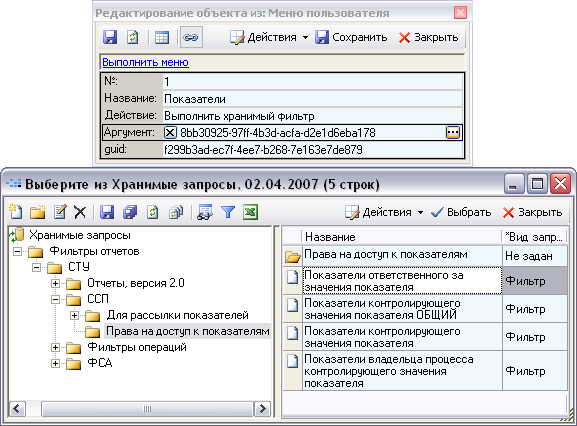Click the Выбрать button
This screenshot has height=426, width=577.
(x=461, y=212)
